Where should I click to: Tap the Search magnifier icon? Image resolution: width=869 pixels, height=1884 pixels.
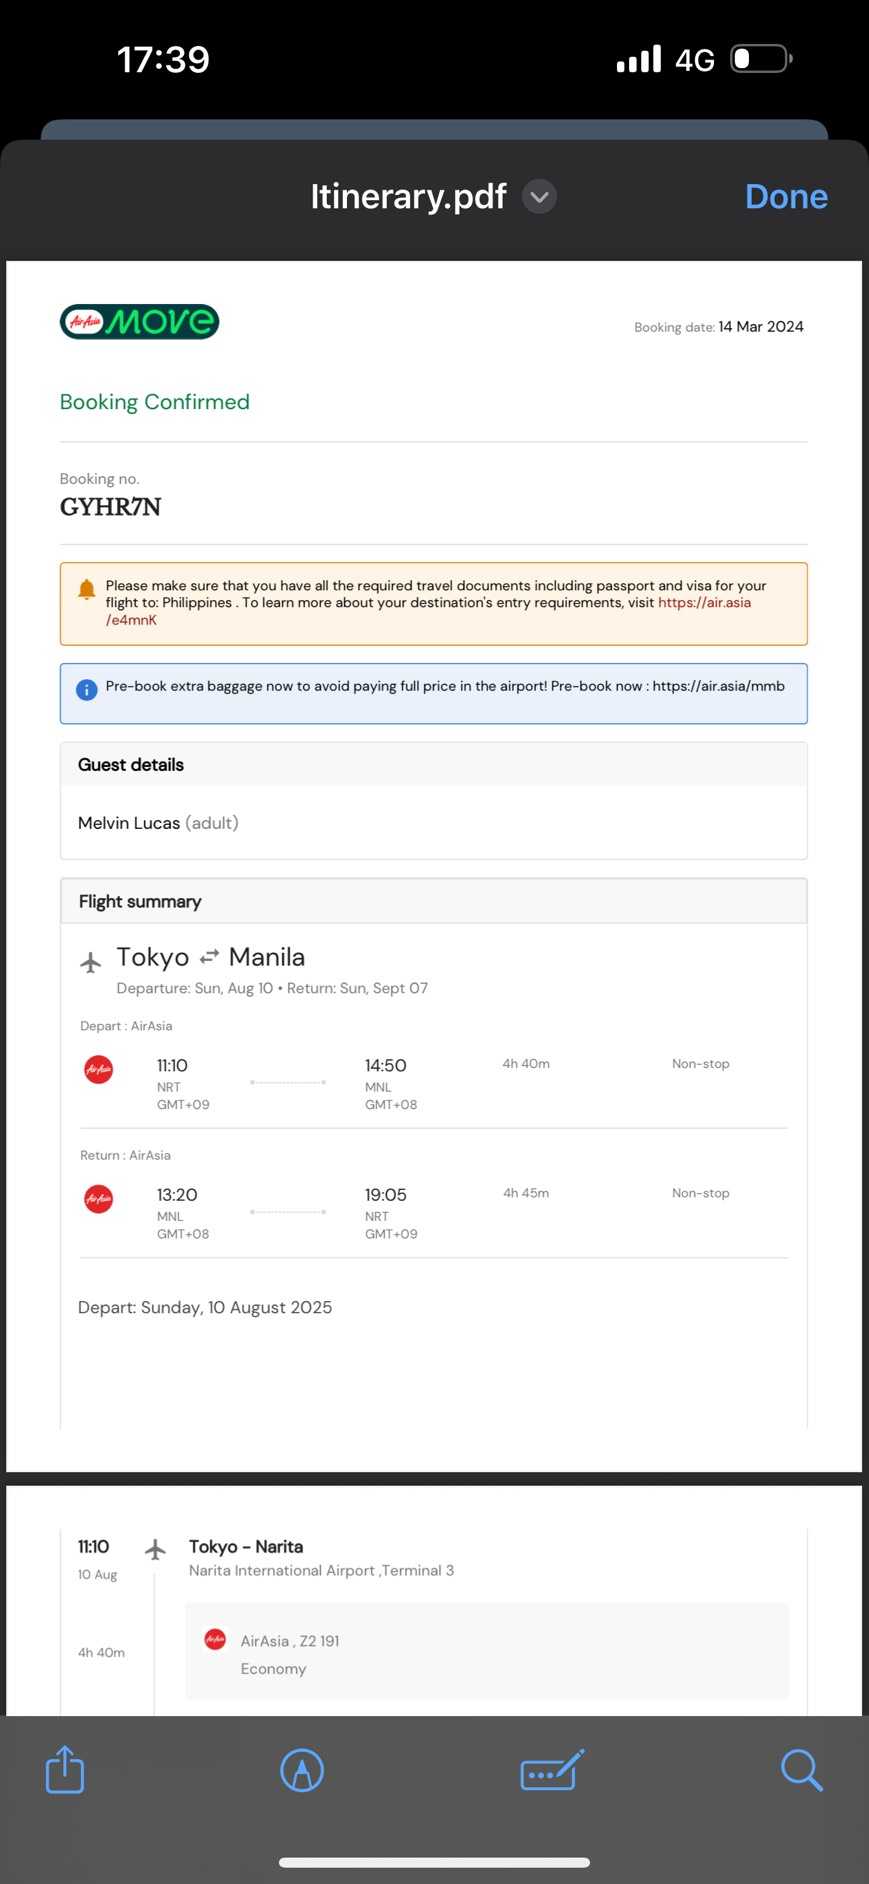[x=801, y=1770]
